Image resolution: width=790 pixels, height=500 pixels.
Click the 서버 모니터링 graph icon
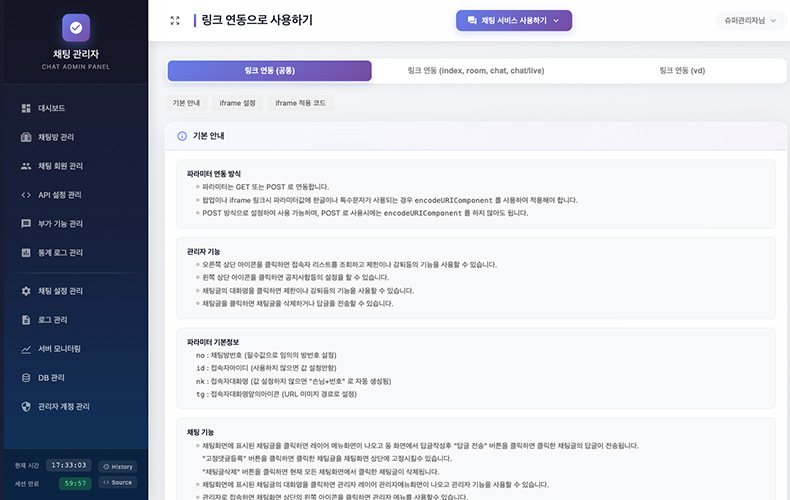click(x=26, y=349)
